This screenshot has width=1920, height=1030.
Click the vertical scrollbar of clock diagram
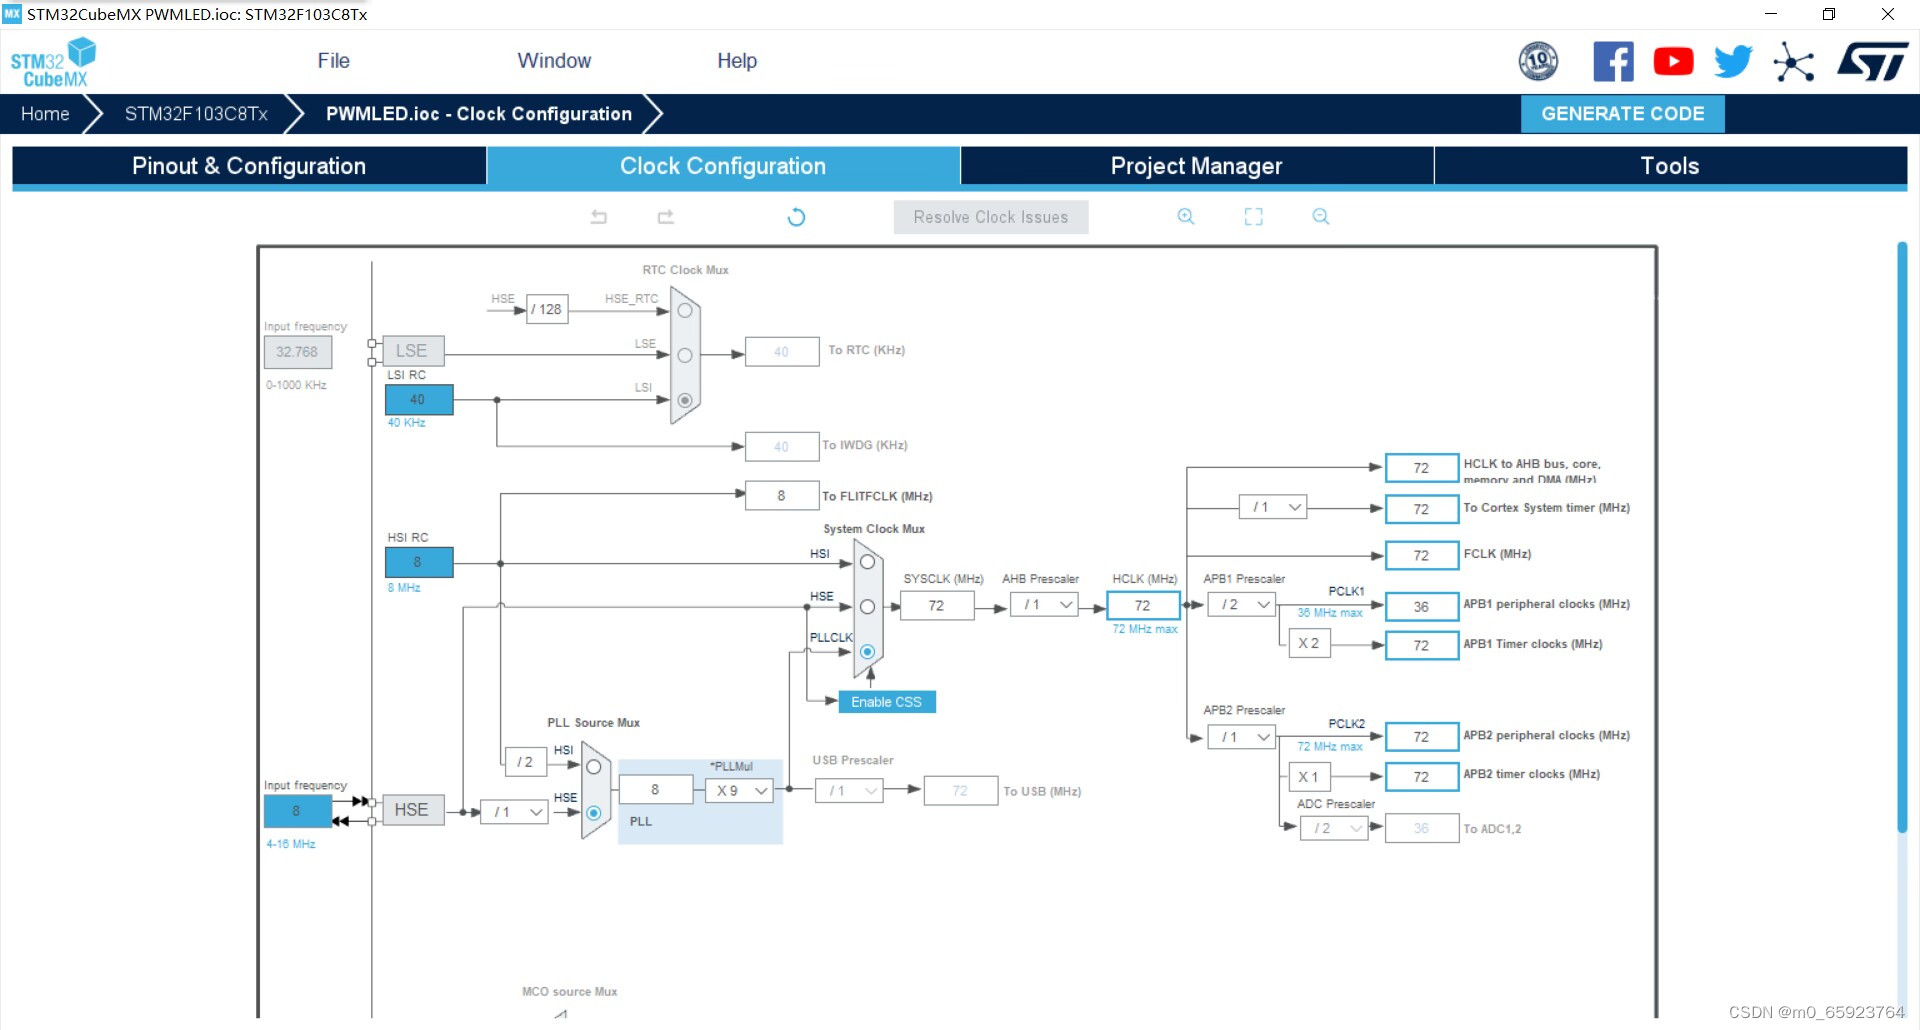point(1902,537)
